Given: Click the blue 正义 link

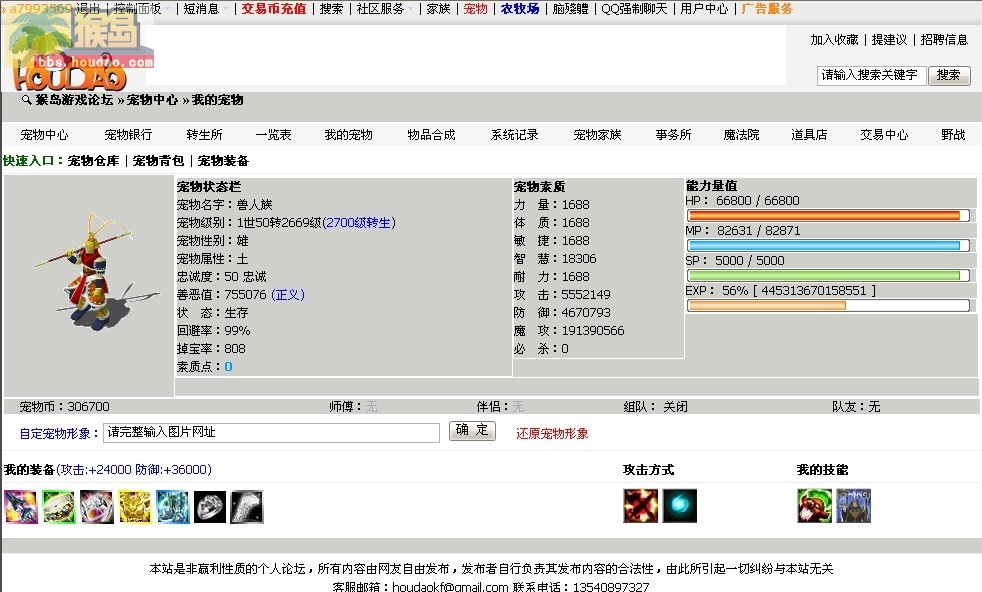Looking at the screenshot, I should 287,294.
